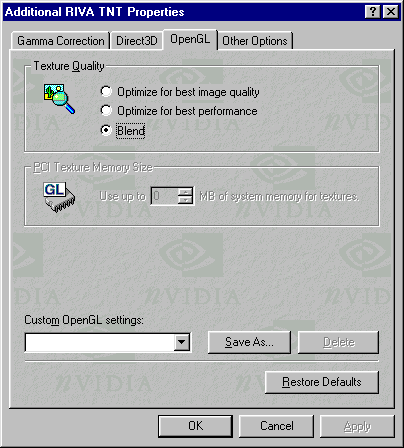Image resolution: width=404 pixels, height=448 pixels.
Task: Select the OpenGL tab
Action: 190,39
